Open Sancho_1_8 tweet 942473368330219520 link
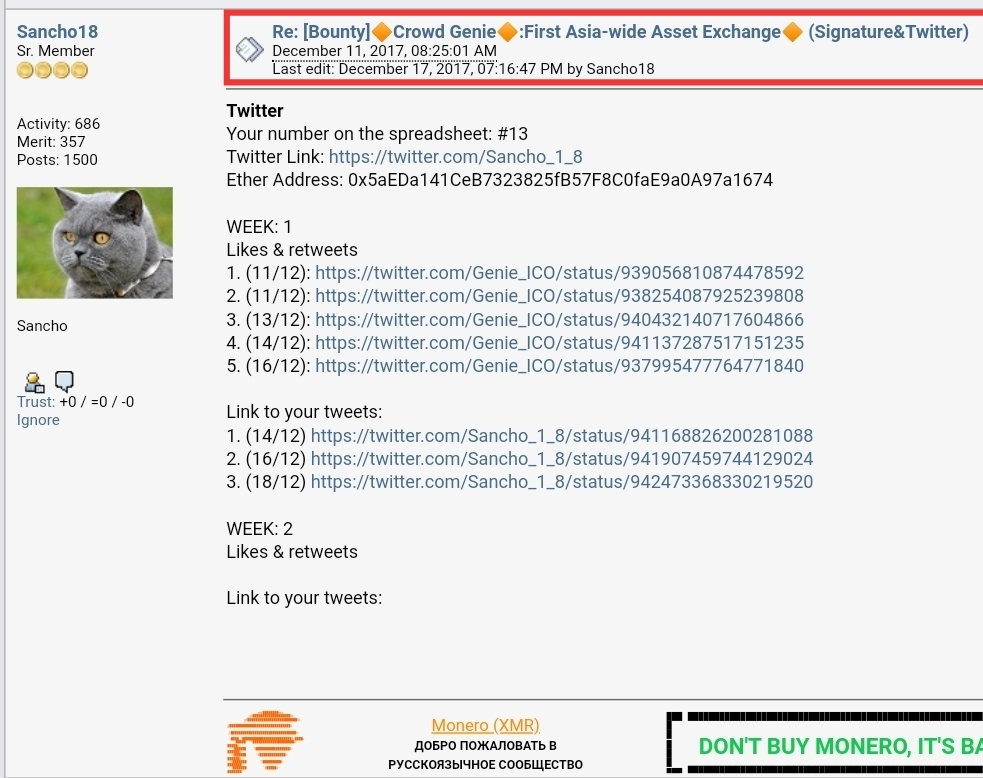 [x=562, y=481]
